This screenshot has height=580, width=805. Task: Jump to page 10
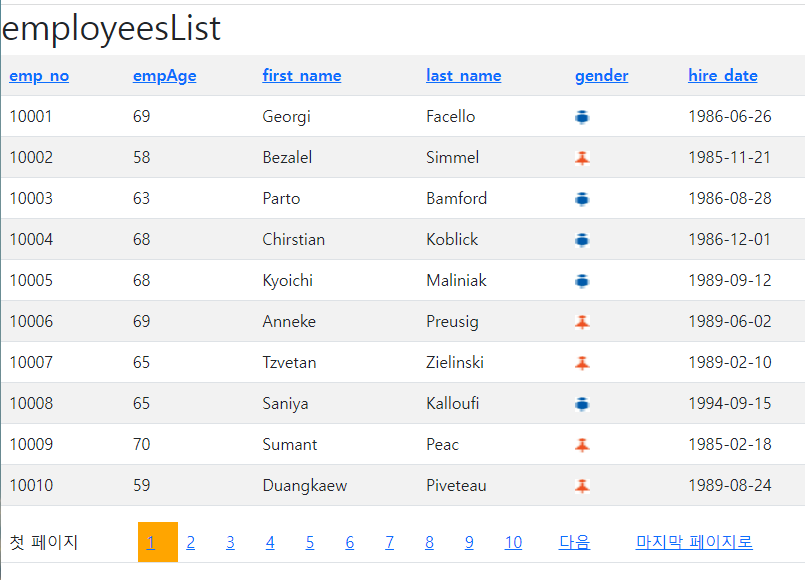point(513,542)
